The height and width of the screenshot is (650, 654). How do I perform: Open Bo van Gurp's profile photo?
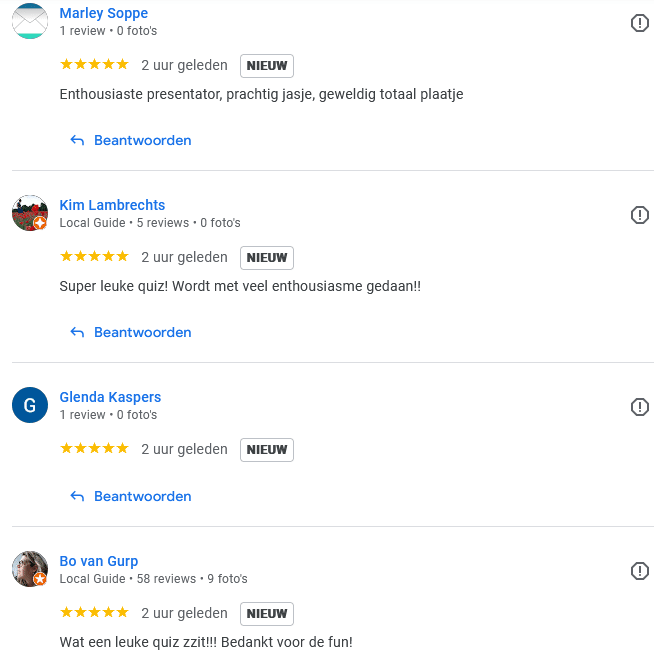tap(30, 569)
